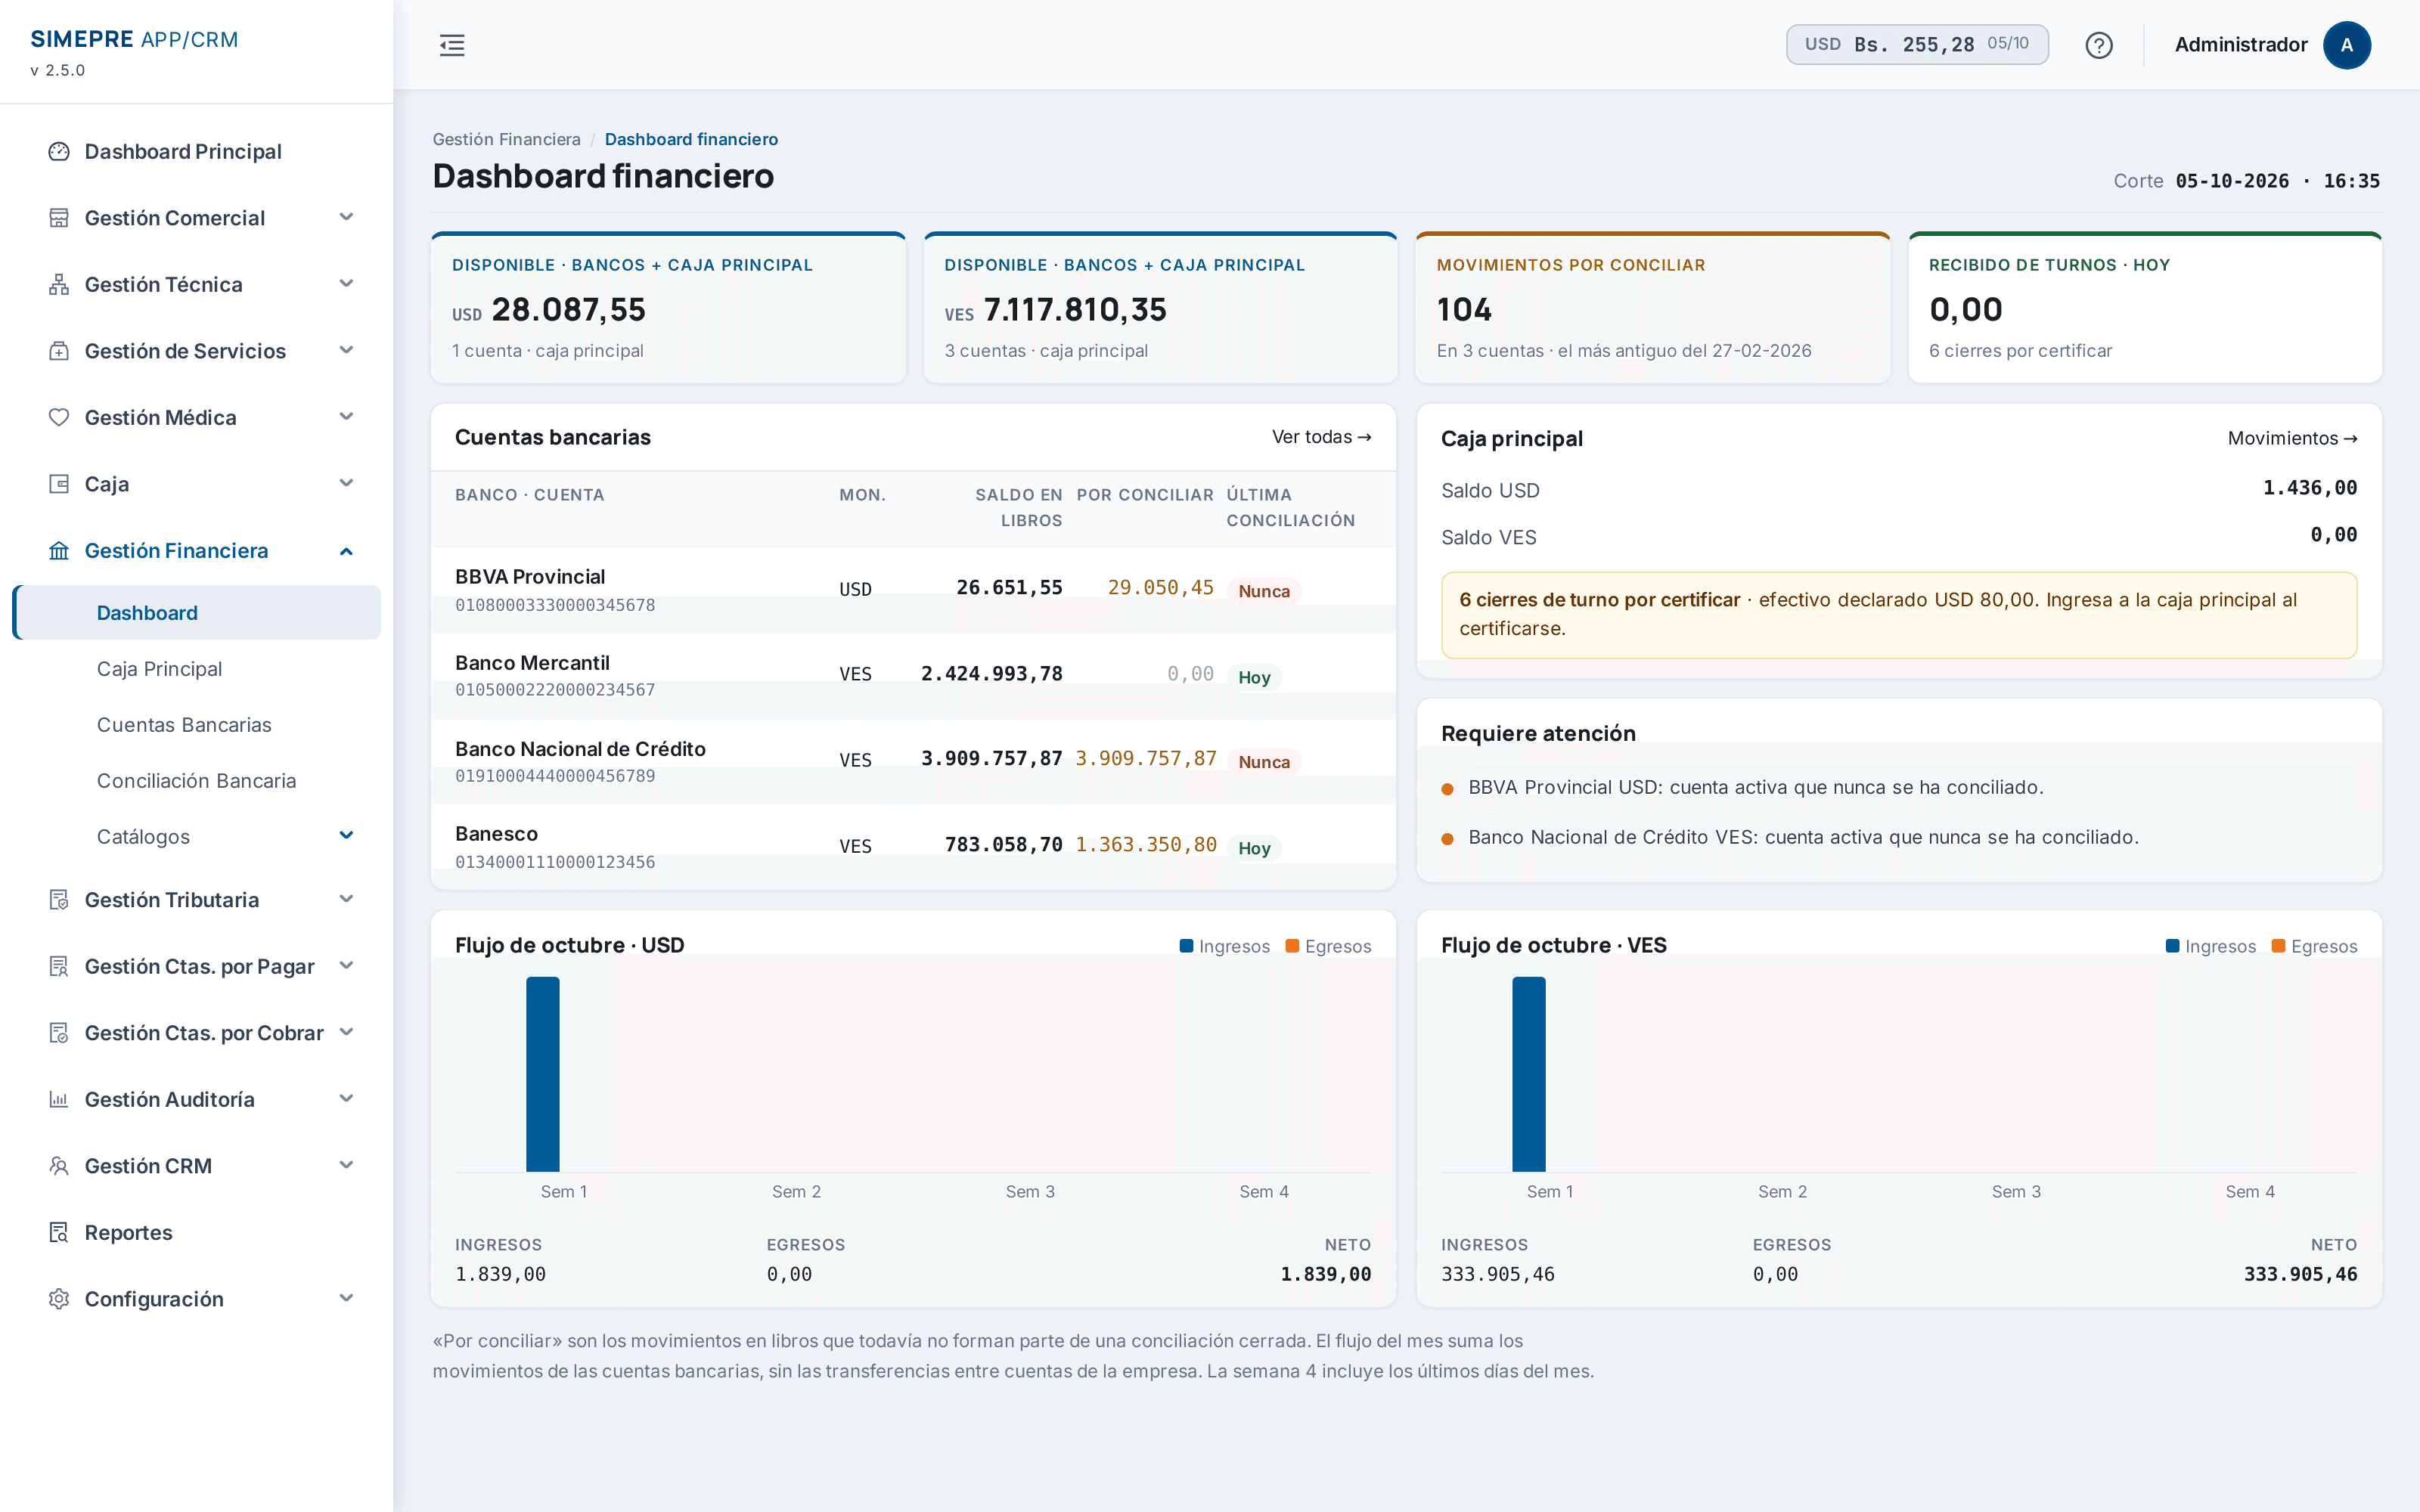Click the Nunca badge for Banco Nacional de Crédito
This screenshot has width=2420, height=1512.
1264,762
